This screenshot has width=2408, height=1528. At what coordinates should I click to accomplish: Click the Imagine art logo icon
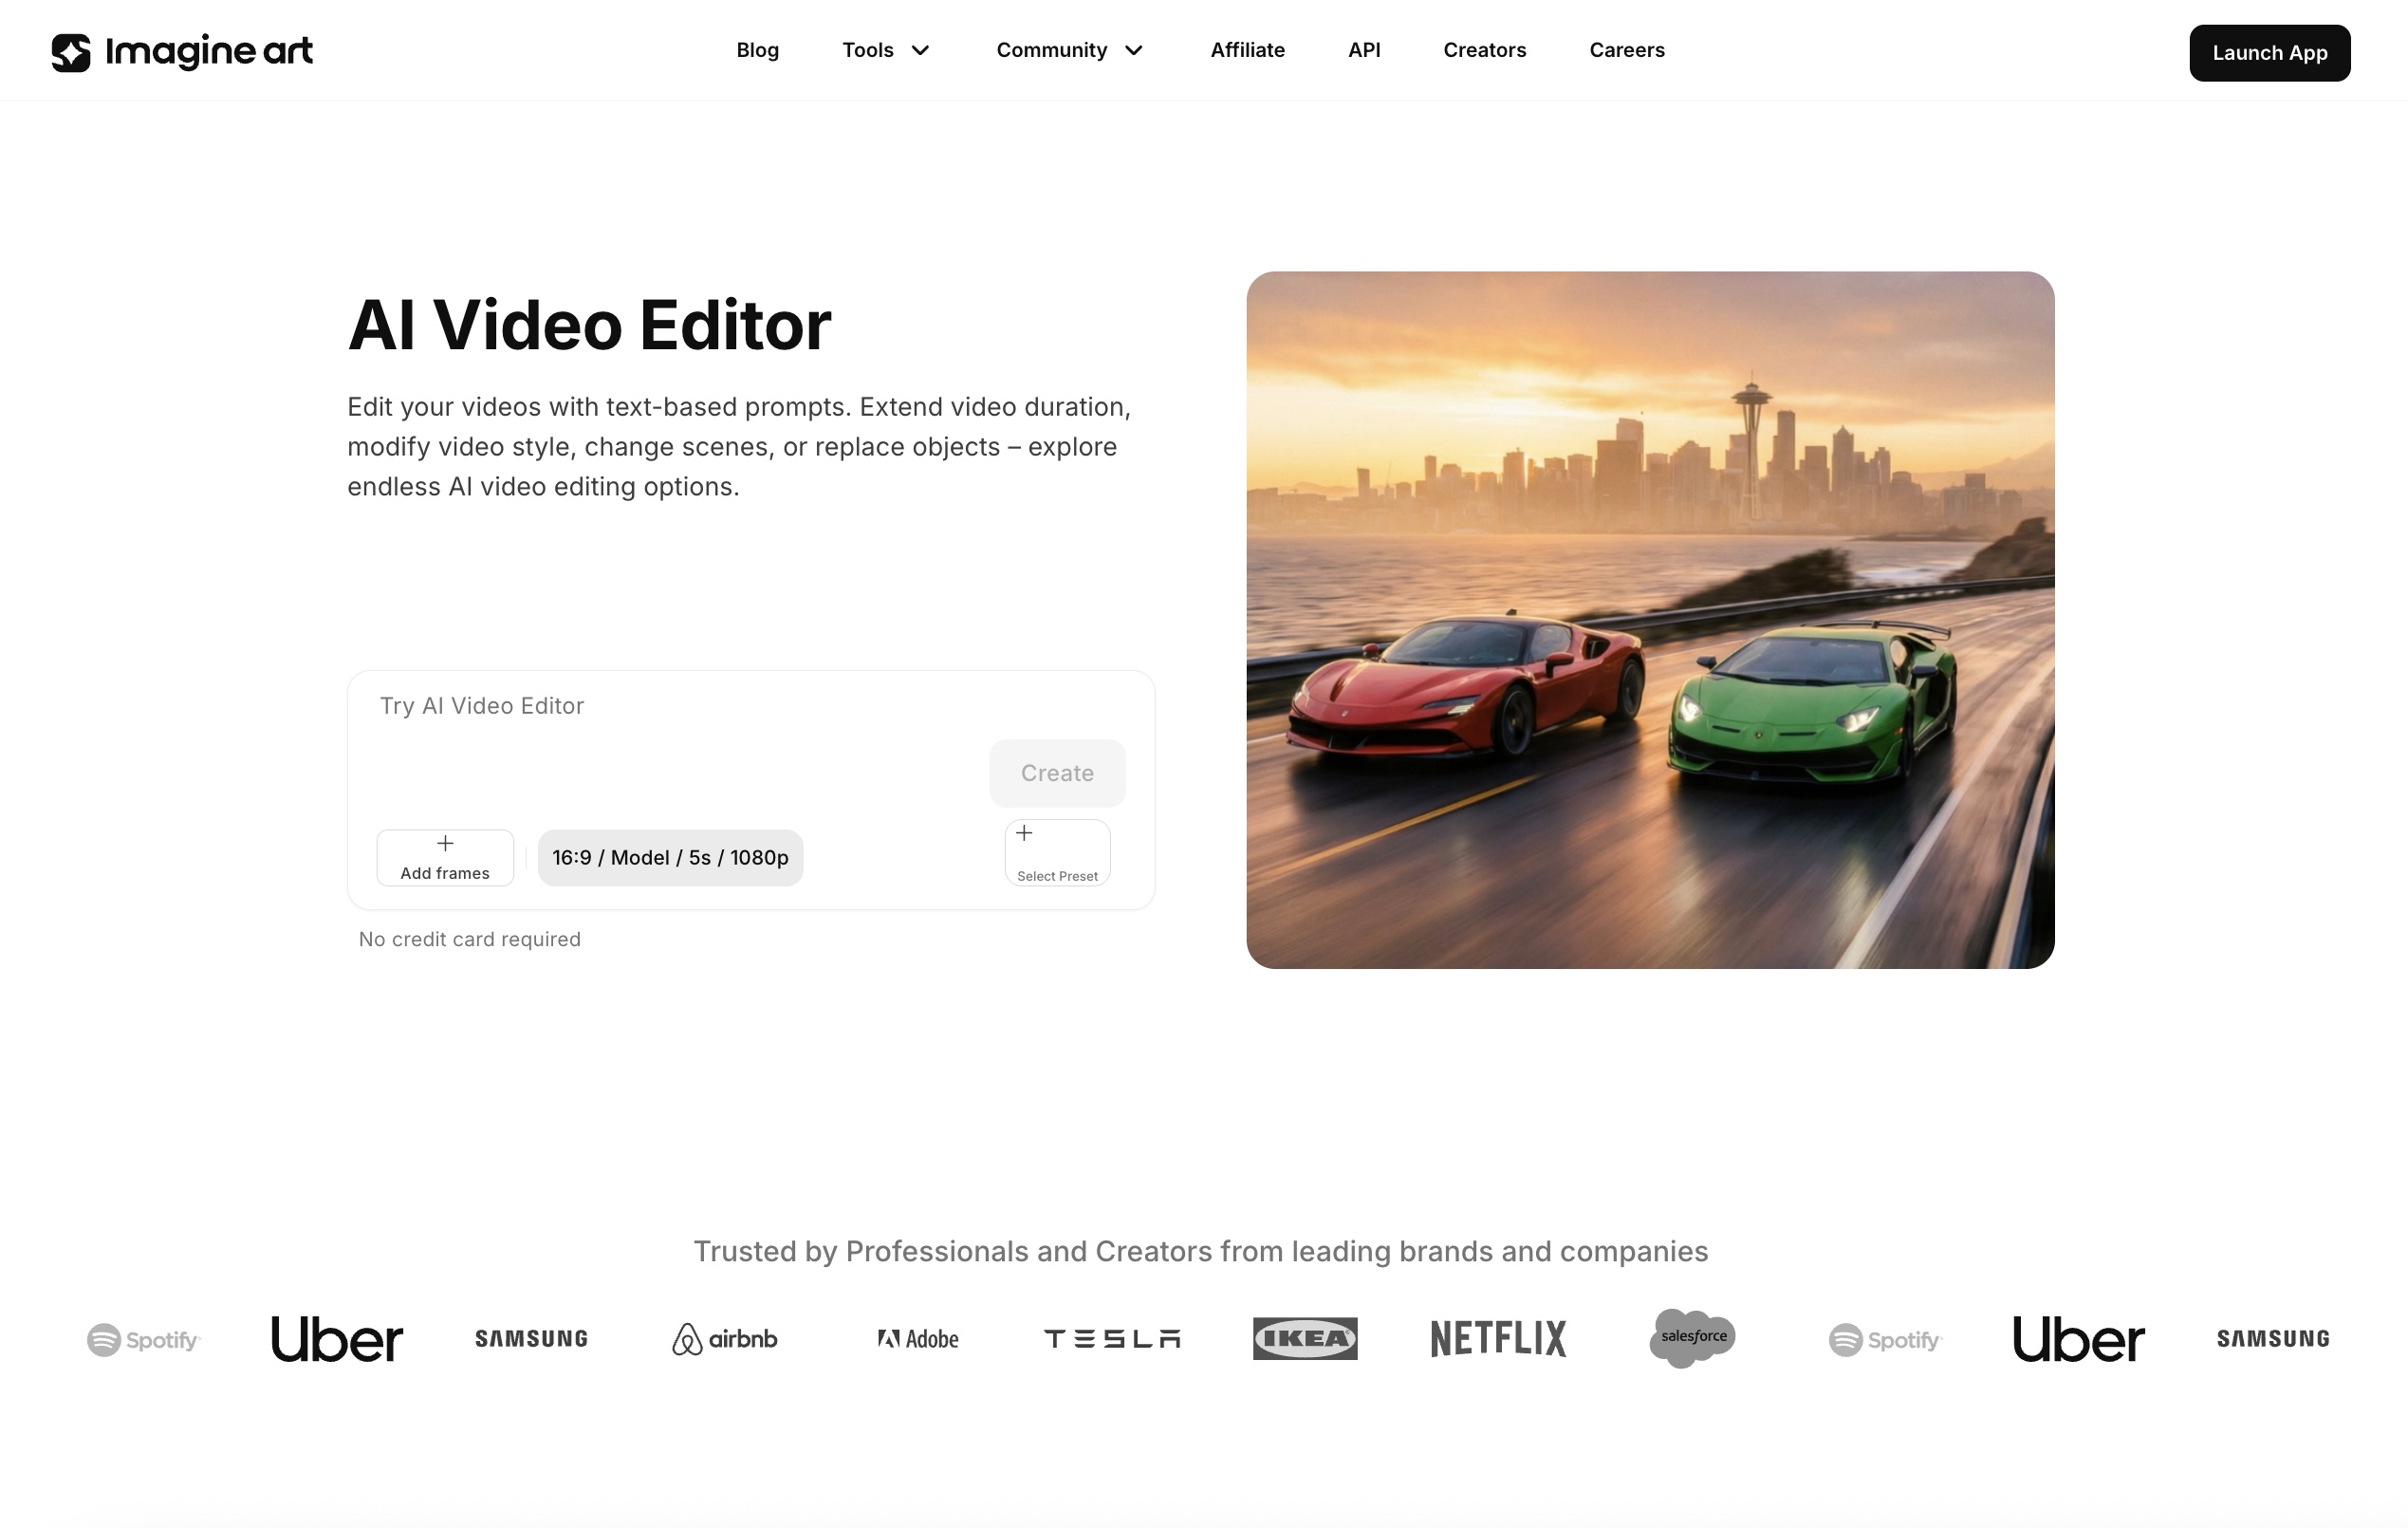coord(71,52)
